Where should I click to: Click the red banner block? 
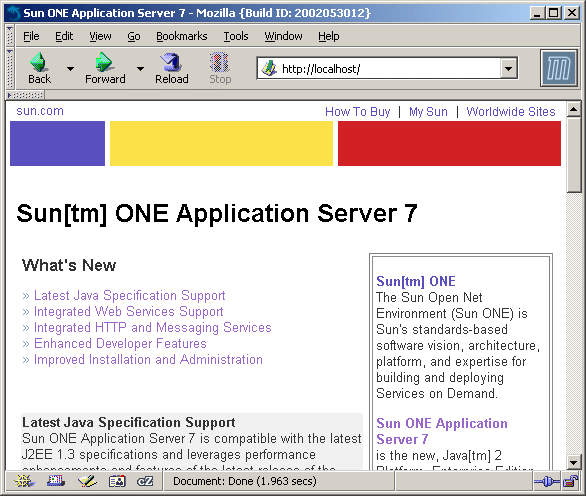(x=449, y=143)
